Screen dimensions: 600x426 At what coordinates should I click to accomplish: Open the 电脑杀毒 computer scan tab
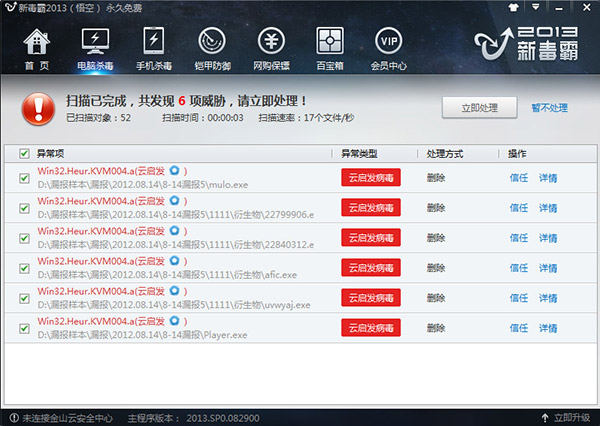tap(95, 49)
